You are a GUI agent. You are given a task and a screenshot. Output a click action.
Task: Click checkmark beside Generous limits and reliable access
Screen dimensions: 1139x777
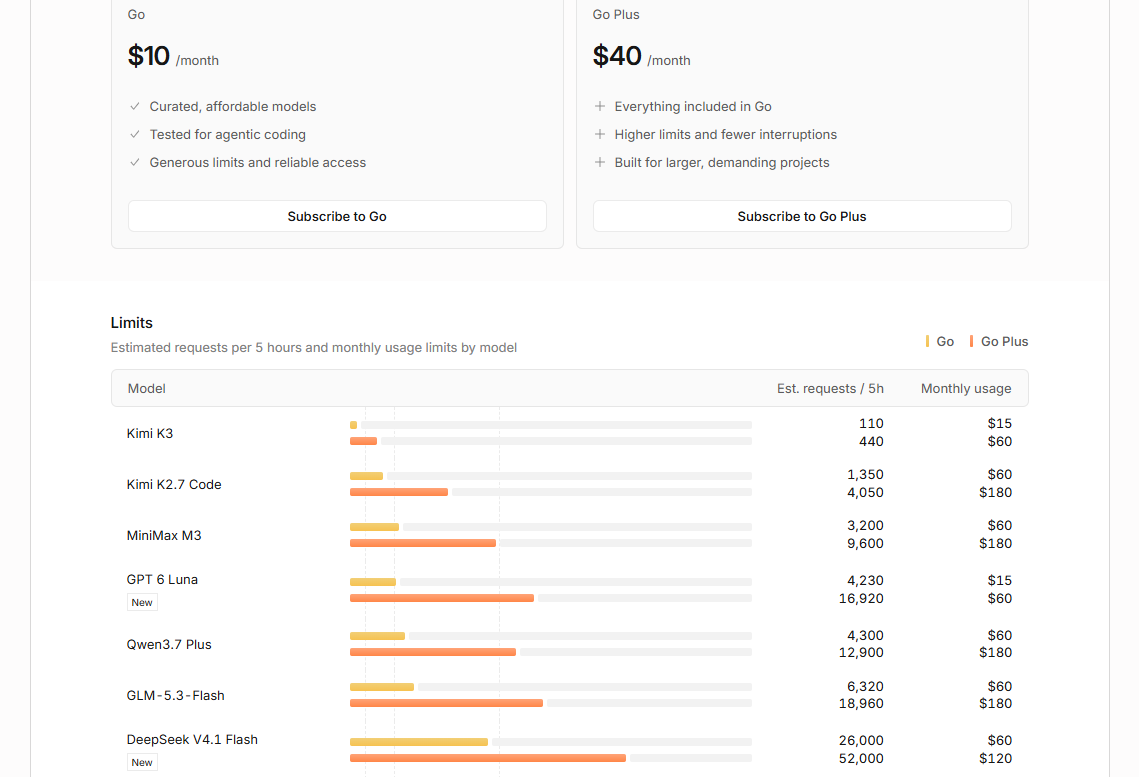[x=135, y=163]
